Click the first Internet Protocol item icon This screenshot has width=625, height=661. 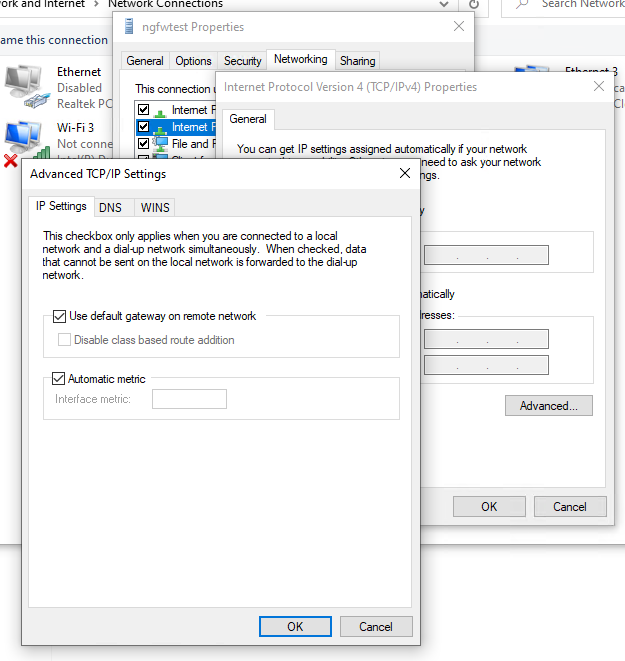click(160, 111)
